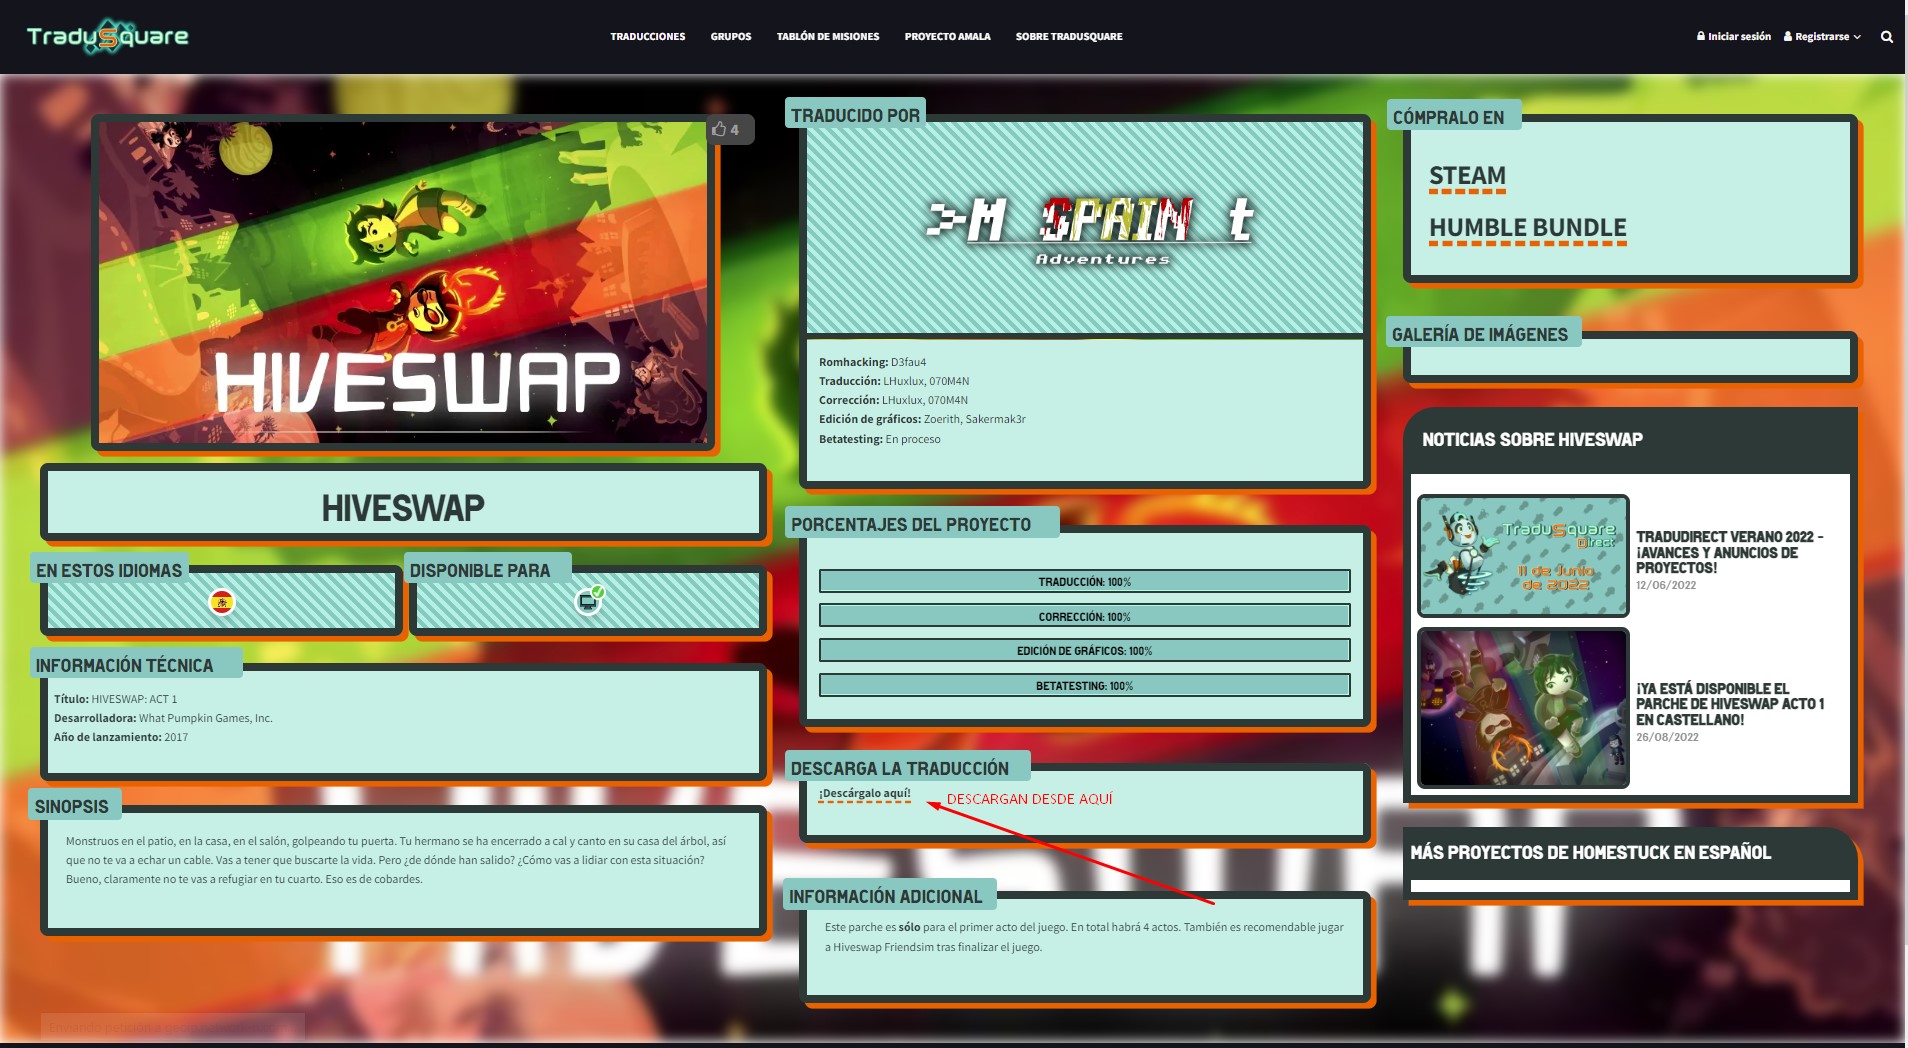Click the Edición de gráficos 100% progress bar
Viewport: 1908px width, 1048px height.
click(1085, 651)
